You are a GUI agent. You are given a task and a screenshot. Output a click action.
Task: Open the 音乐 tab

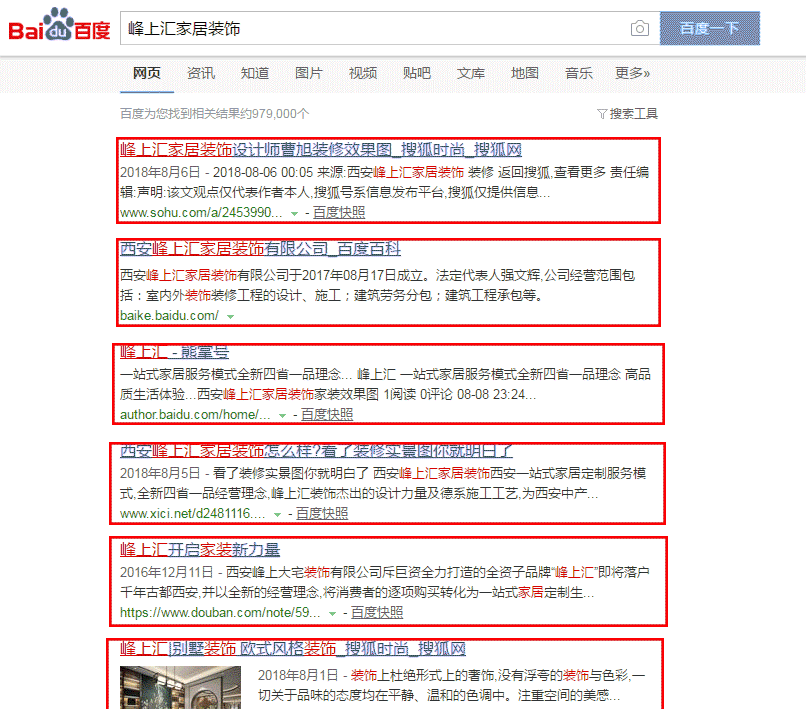[x=579, y=74]
